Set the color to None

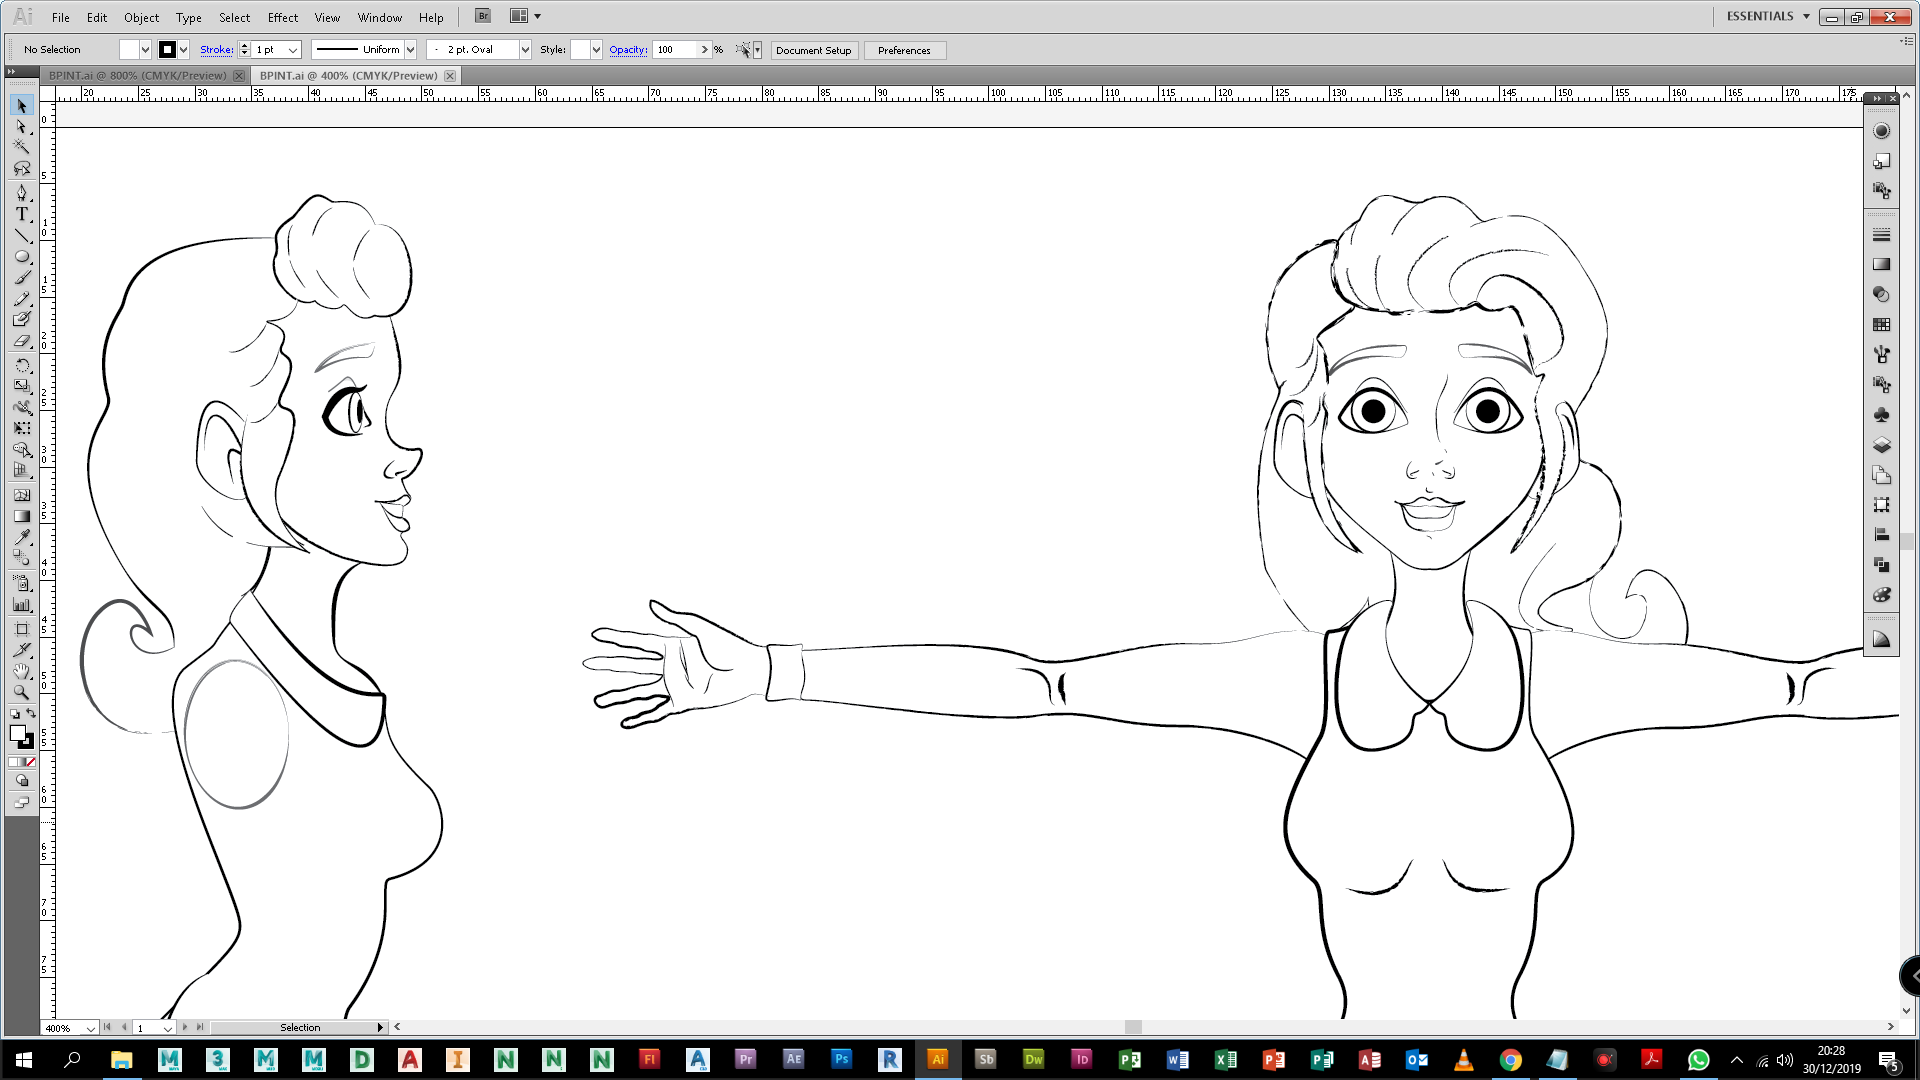point(31,762)
